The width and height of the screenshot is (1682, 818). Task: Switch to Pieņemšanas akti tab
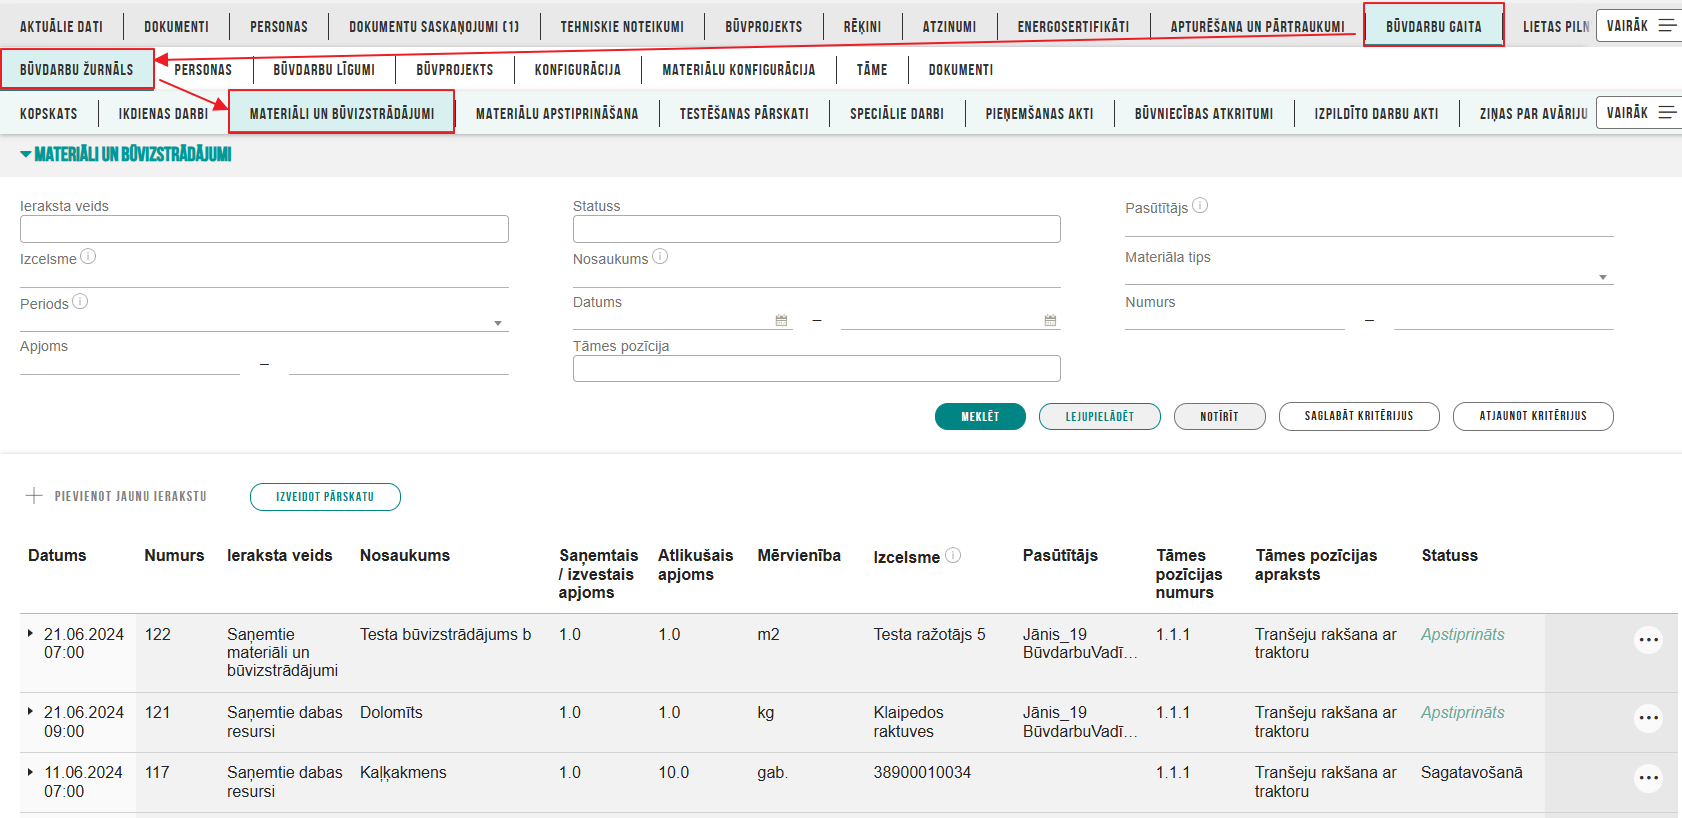pyautogui.click(x=1039, y=114)
